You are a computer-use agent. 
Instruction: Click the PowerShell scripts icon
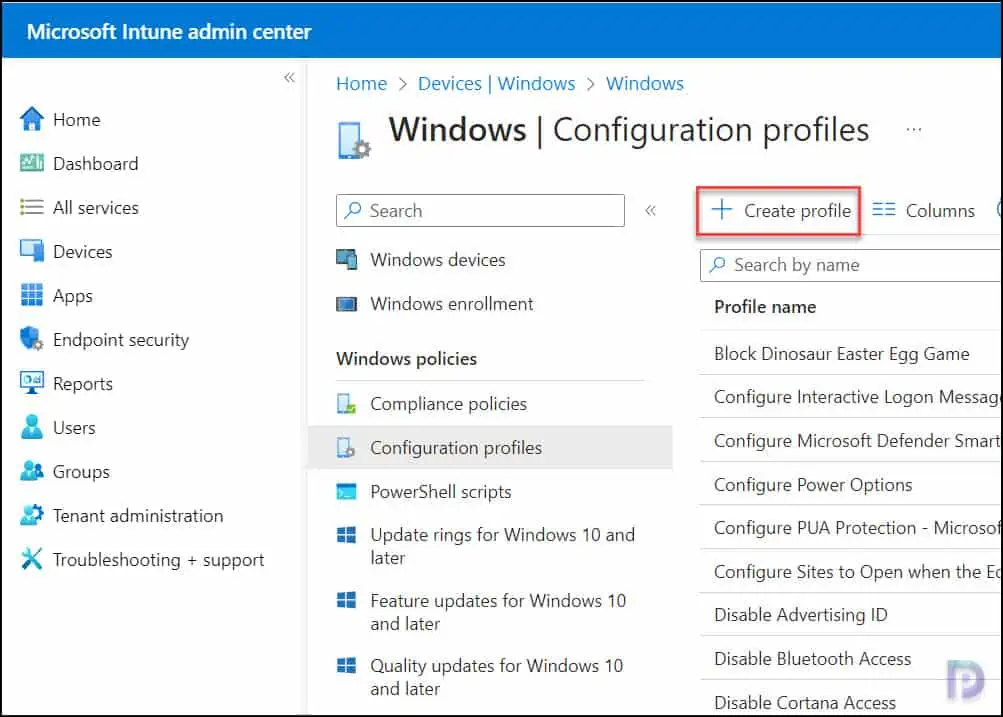coord(347,491)
